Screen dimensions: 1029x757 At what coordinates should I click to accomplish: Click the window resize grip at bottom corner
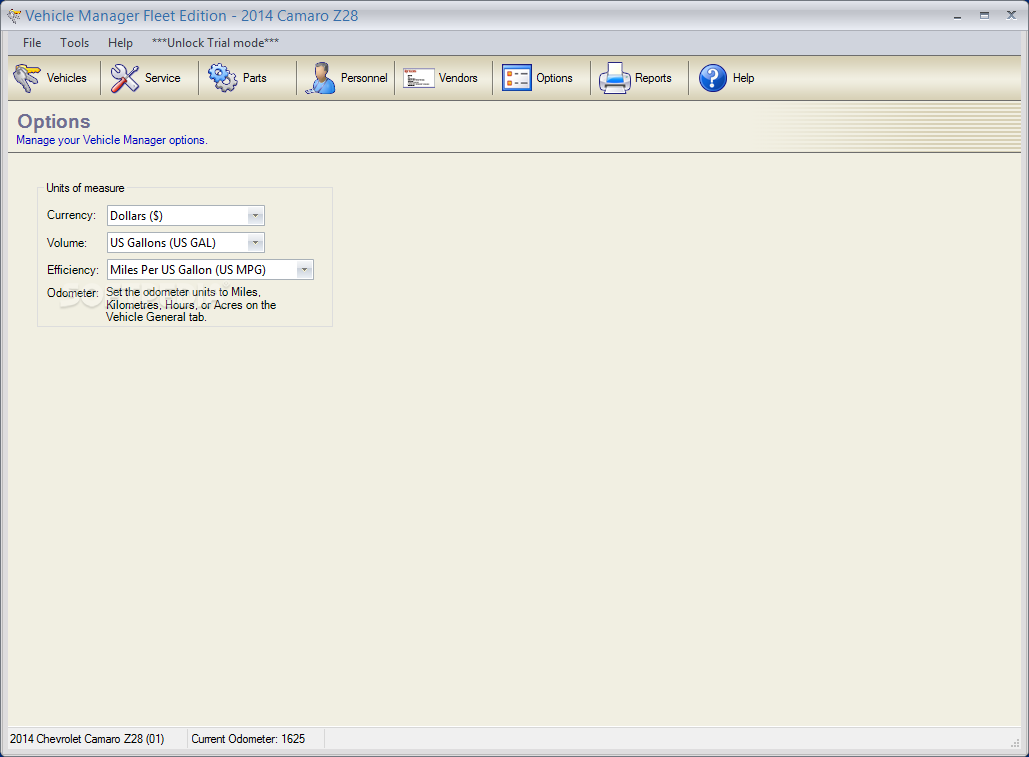point(1015,743)
